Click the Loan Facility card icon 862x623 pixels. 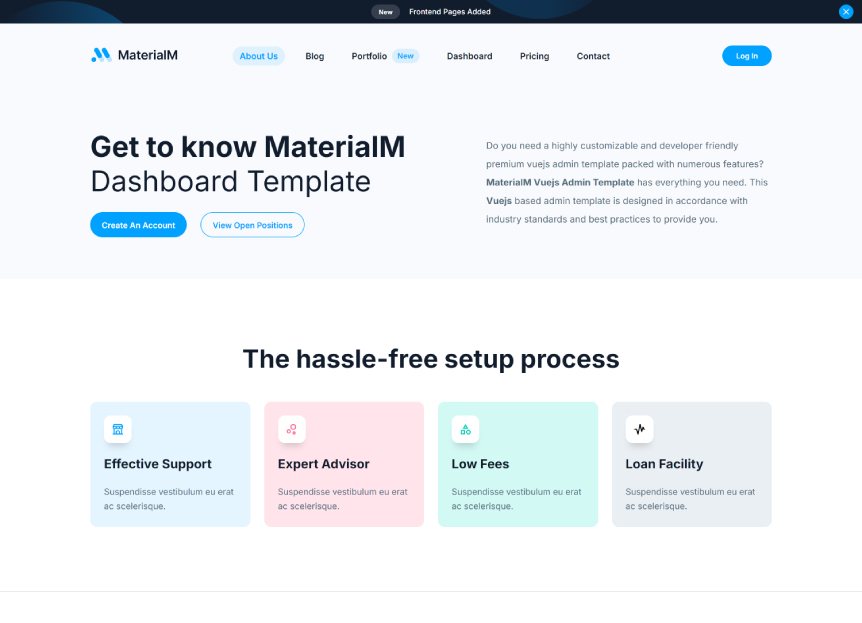pos(639,429)
